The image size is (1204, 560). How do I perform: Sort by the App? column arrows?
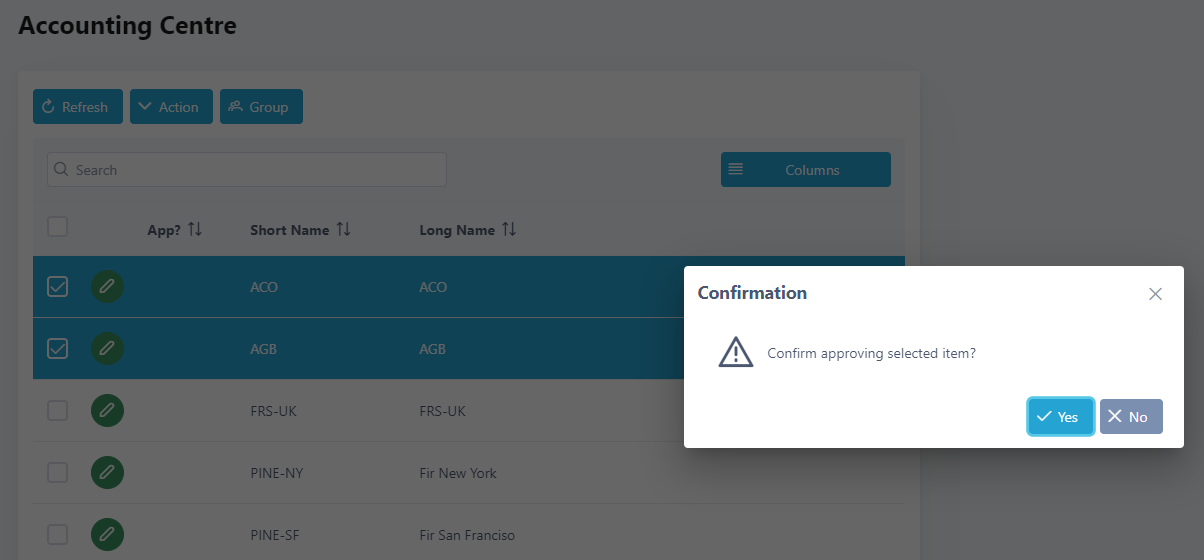coord(195,230)
